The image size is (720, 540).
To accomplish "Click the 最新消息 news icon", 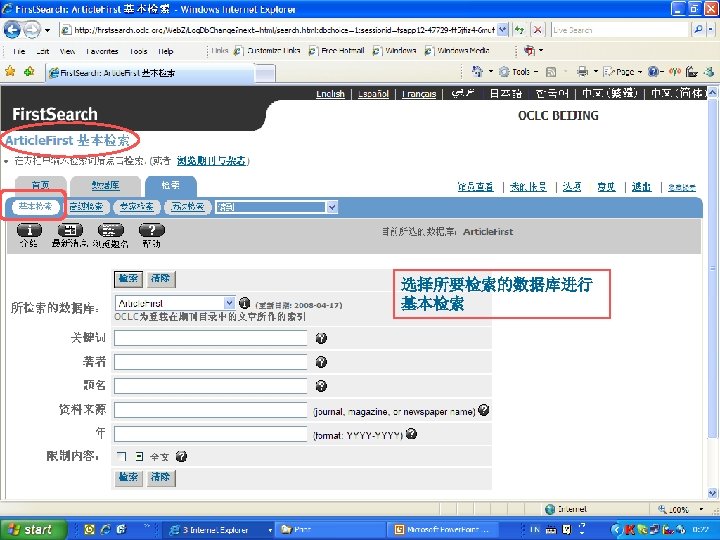I will coord(70,230).
